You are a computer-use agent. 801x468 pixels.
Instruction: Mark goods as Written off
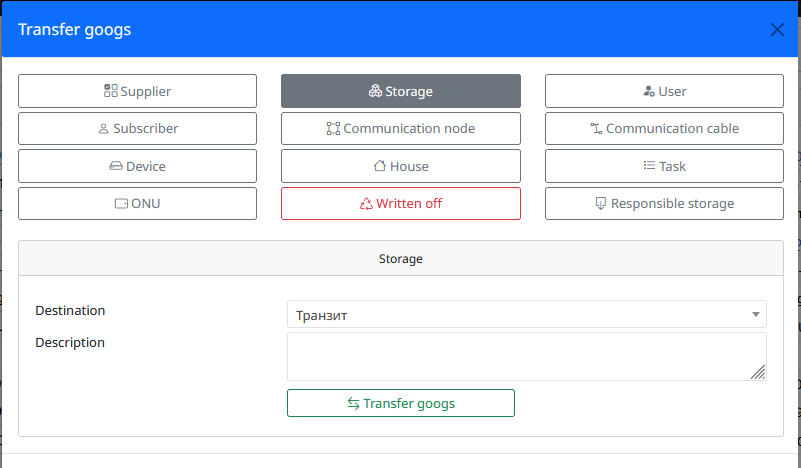pos(400,203)
